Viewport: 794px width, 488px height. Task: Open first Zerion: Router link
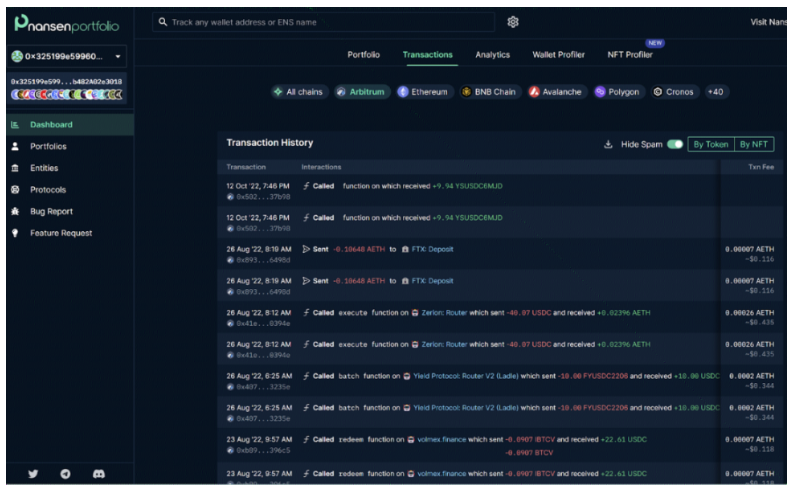[444, 312]
